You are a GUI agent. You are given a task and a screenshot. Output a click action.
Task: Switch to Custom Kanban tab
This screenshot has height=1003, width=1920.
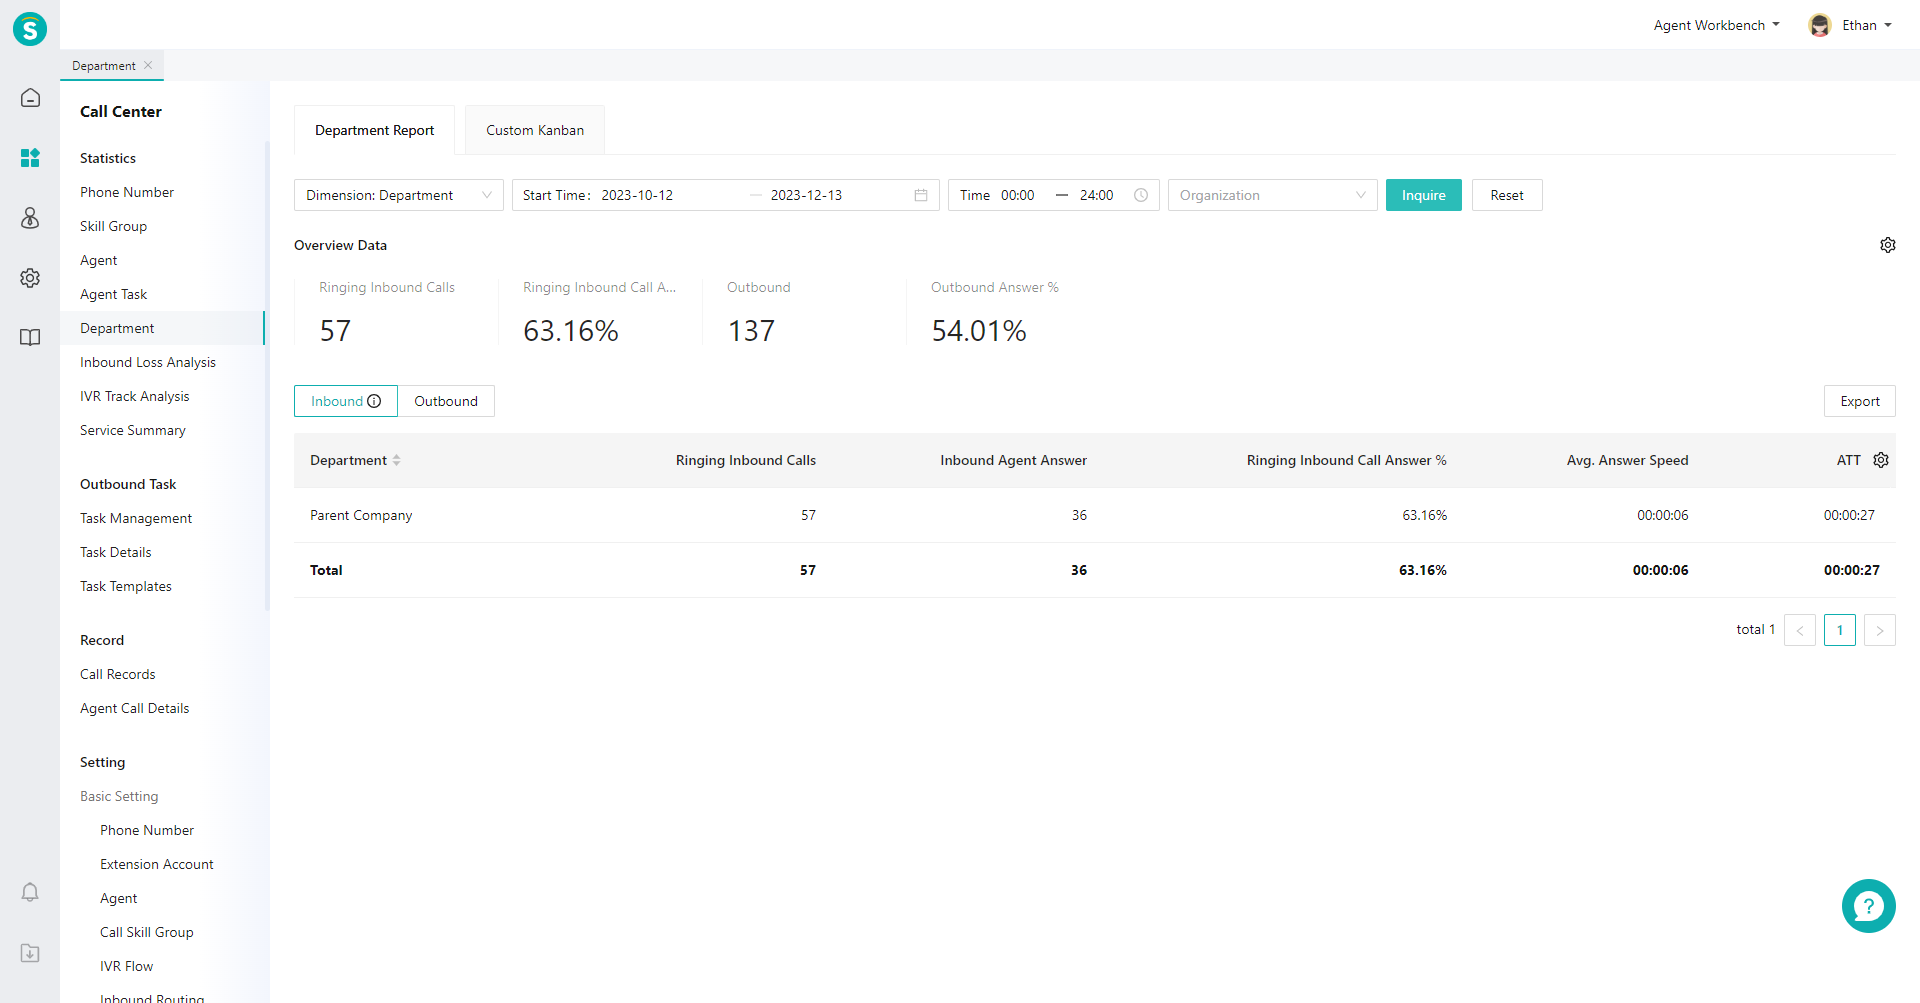coord(535,130)
